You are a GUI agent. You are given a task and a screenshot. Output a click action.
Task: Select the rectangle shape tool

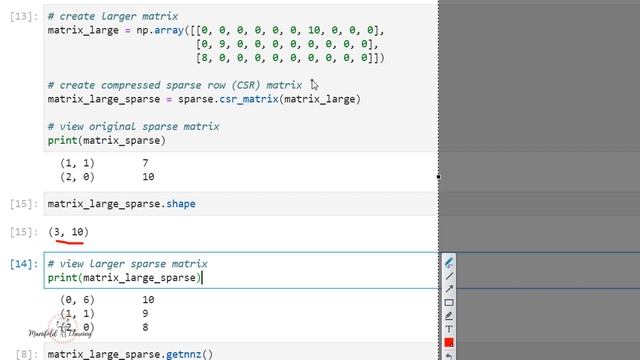pyautogui.click(x=449, y=302)
